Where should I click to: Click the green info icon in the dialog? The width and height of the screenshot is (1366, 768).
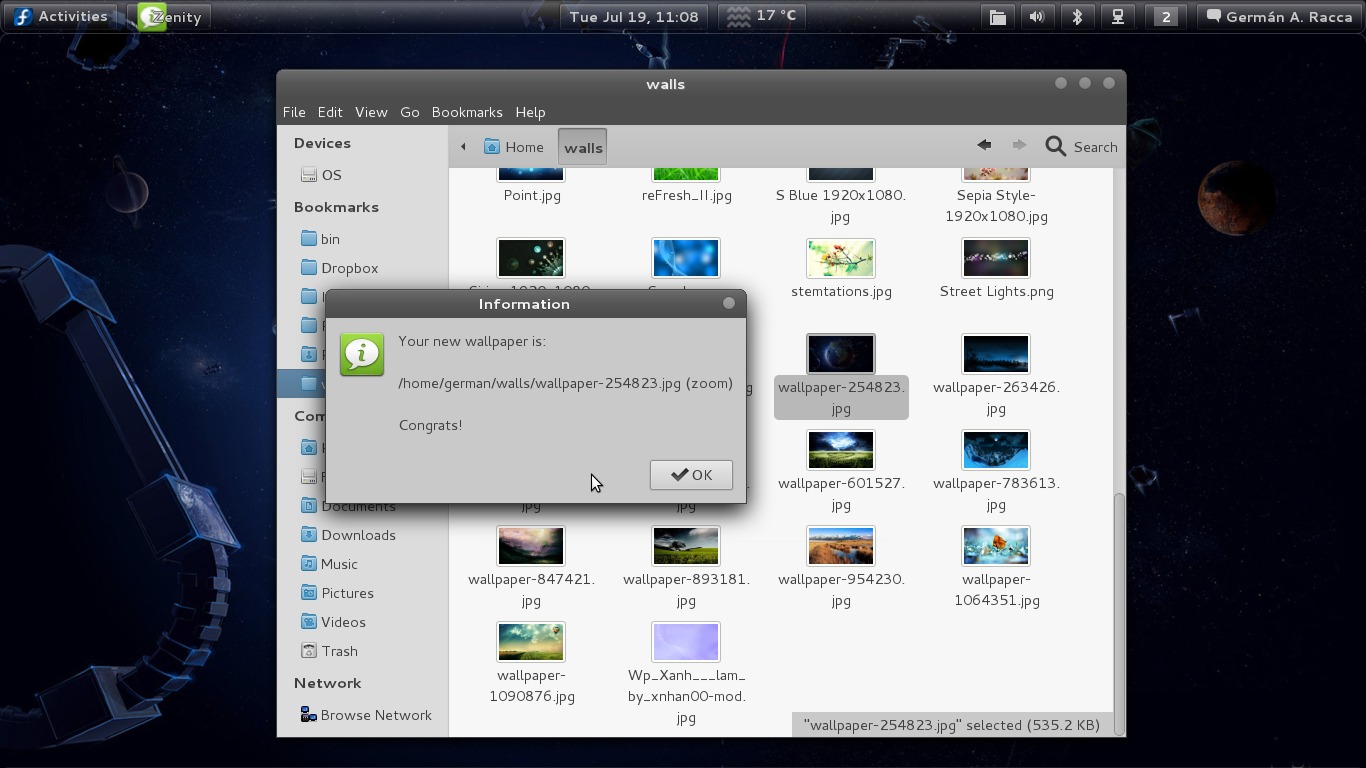point(362,355)
